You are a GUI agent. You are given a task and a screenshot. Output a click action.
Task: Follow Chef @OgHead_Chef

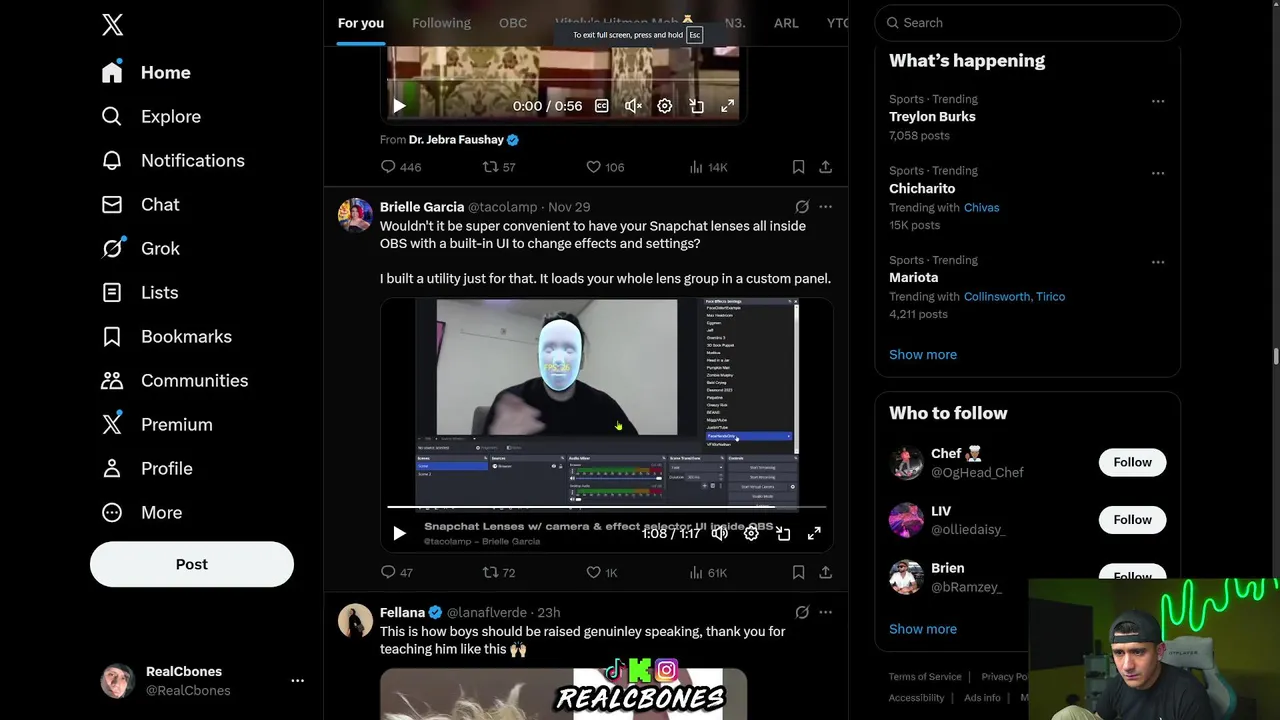click(1133, 462)
